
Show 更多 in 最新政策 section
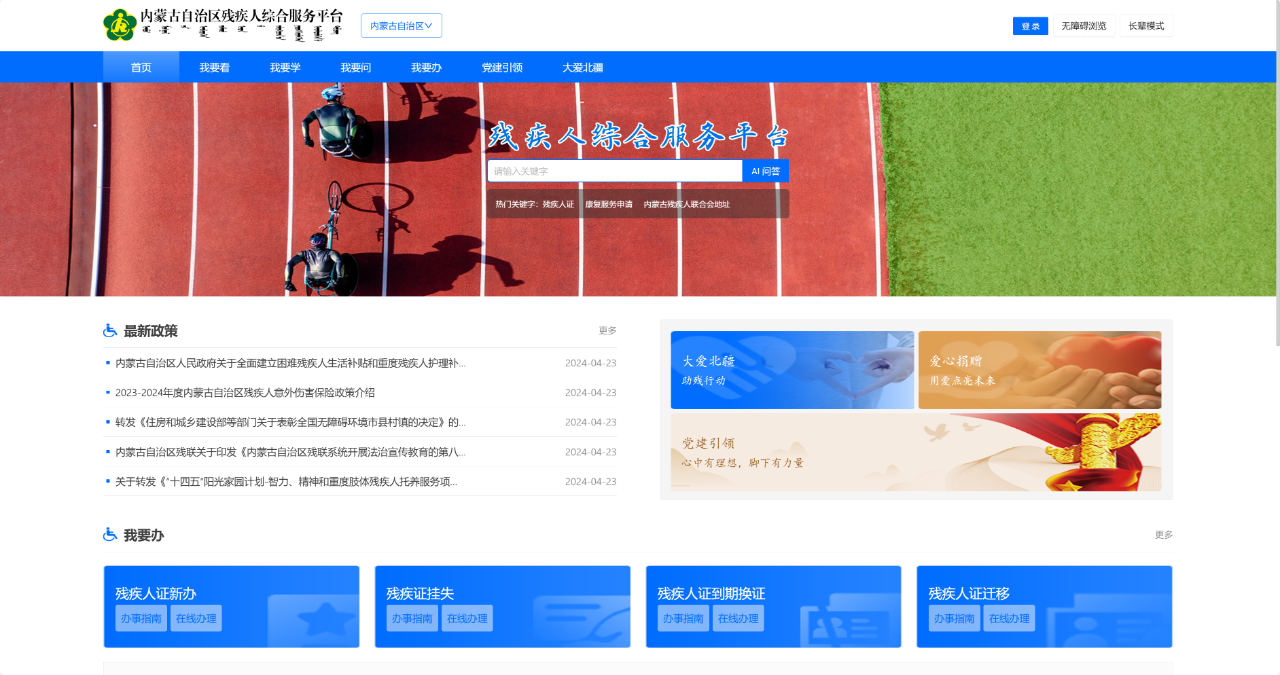(607, 331)
